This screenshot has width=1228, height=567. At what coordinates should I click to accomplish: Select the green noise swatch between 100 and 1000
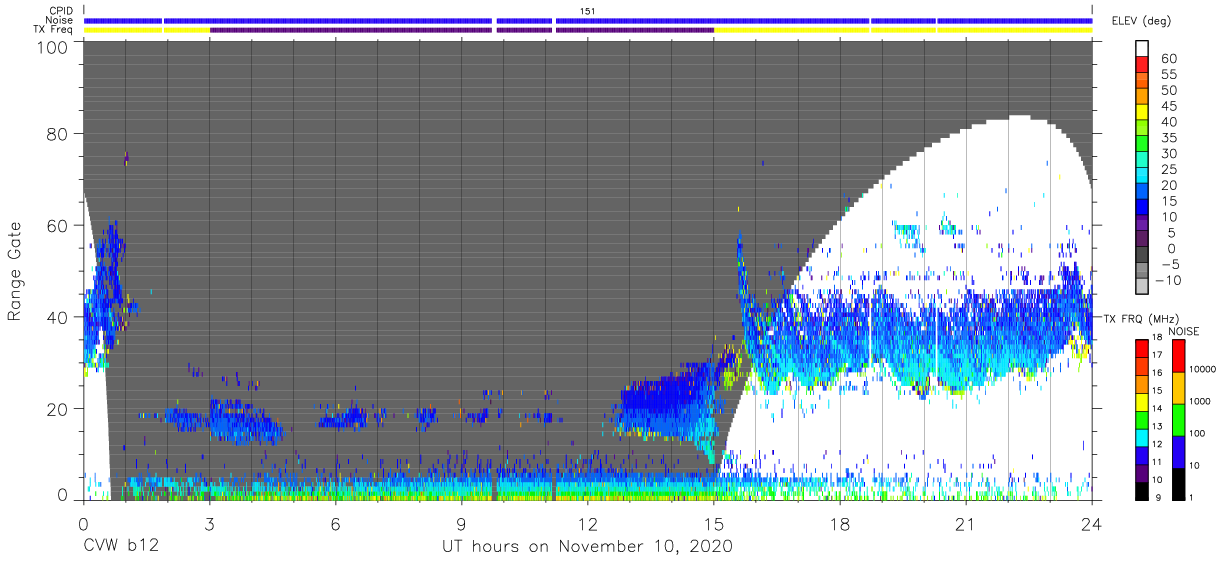pyautogui.click(x=1178, y=419)
